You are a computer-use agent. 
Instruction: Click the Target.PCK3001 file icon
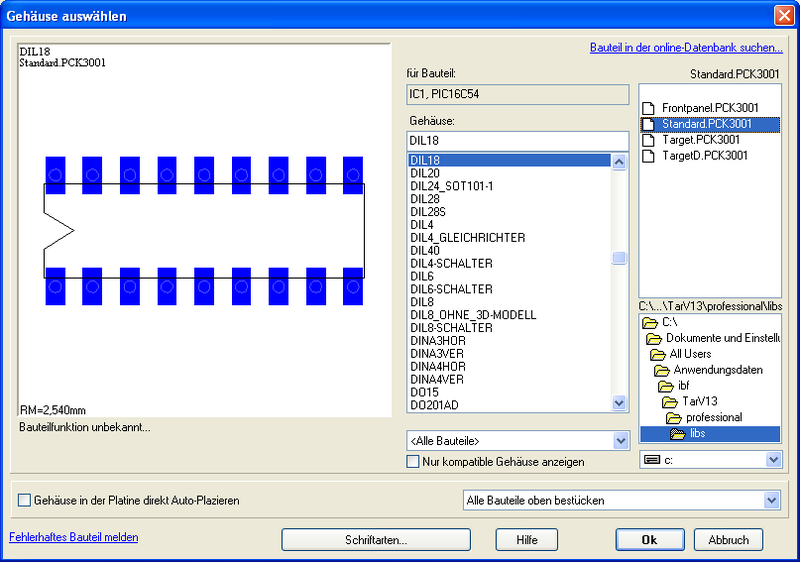[x=648, y=140]
